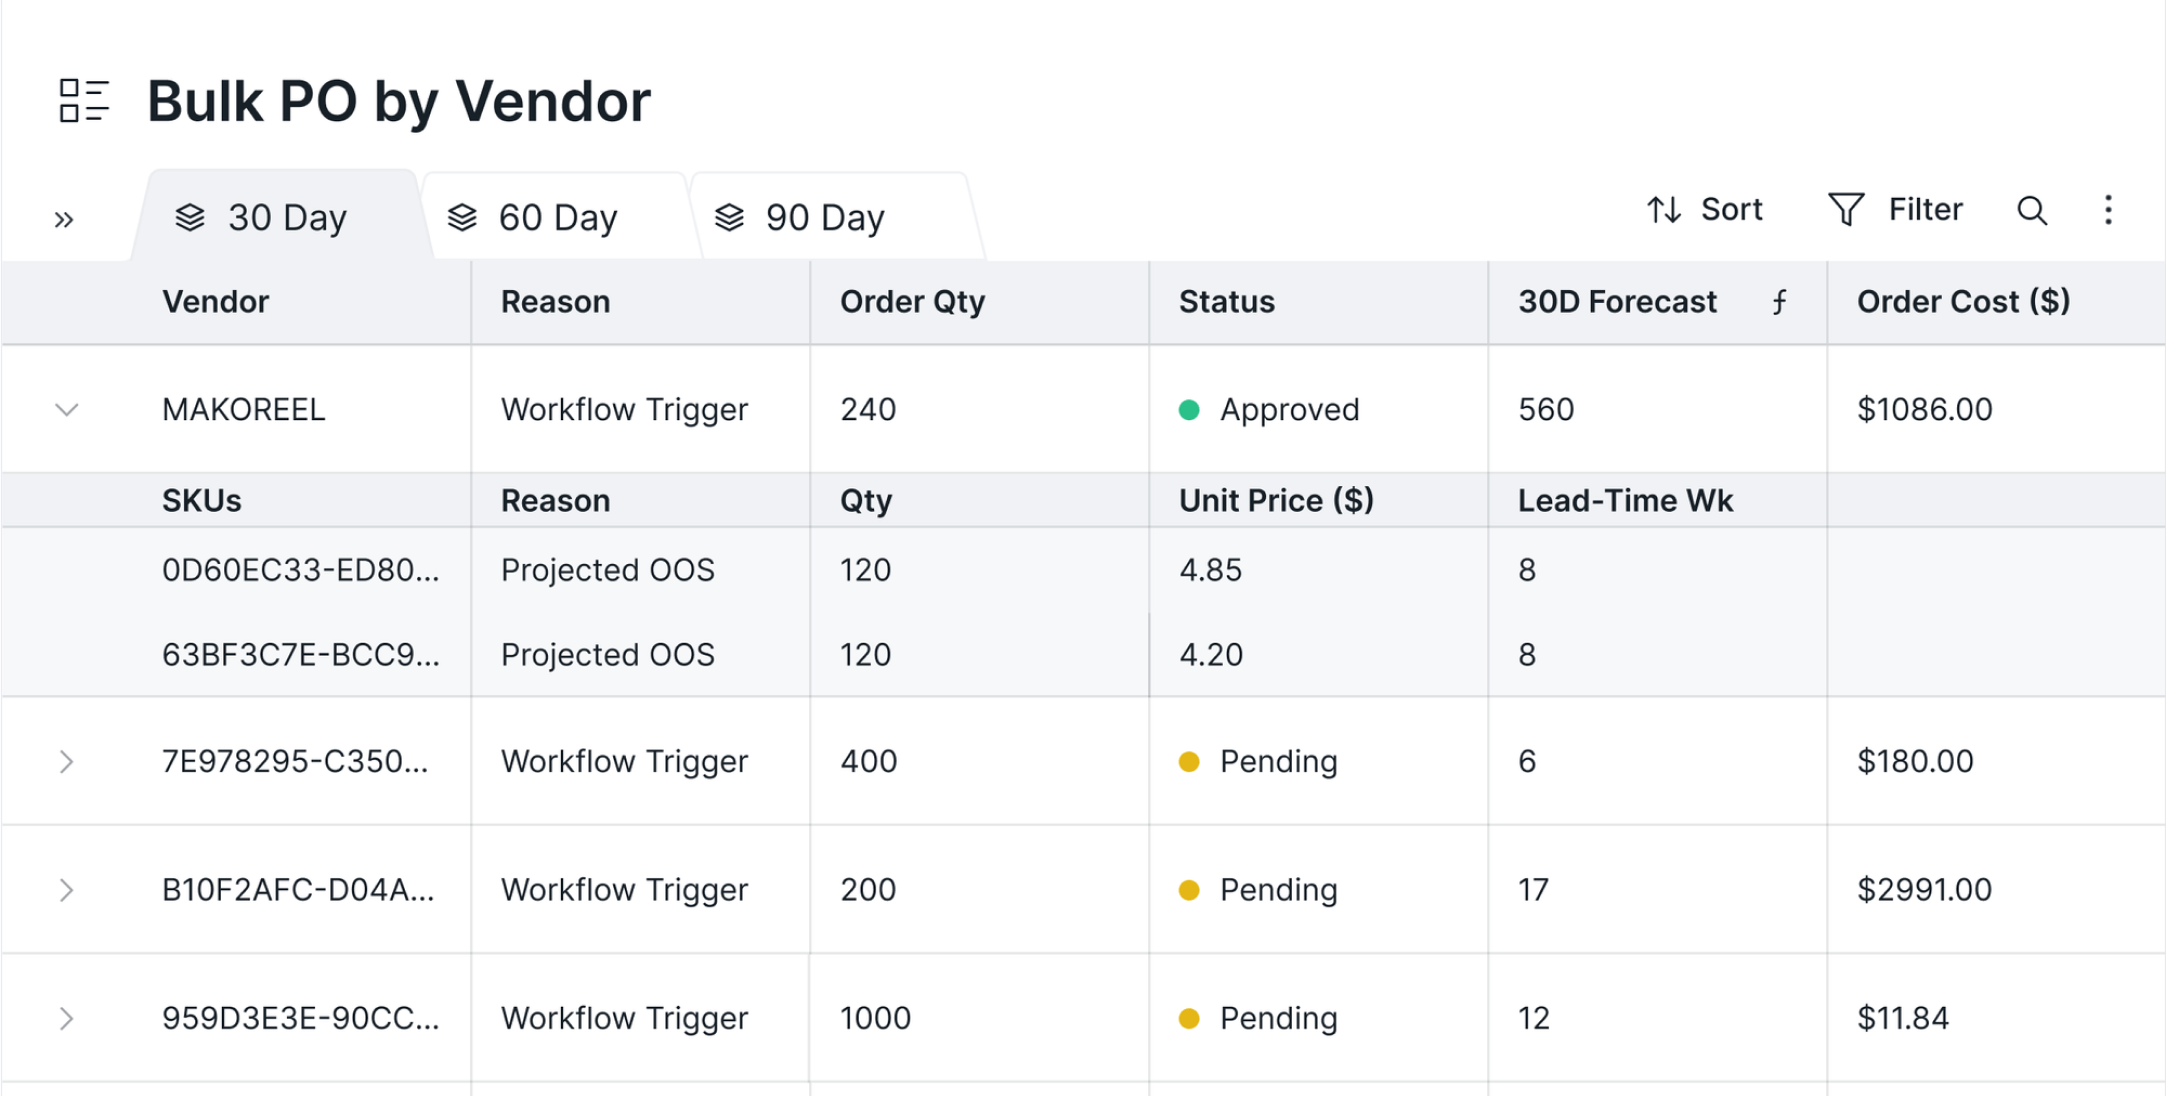
Task: Click the Filter funnel icon
Action: [1845, 210]
